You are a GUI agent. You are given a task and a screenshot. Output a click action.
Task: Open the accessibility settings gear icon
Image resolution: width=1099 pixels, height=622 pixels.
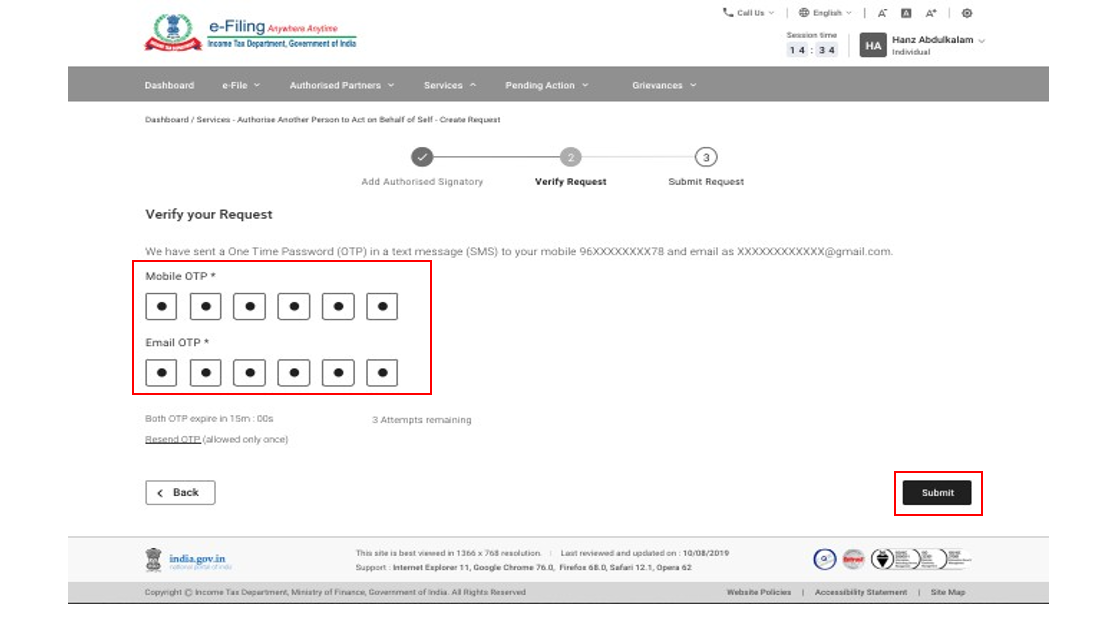point(965,12)
